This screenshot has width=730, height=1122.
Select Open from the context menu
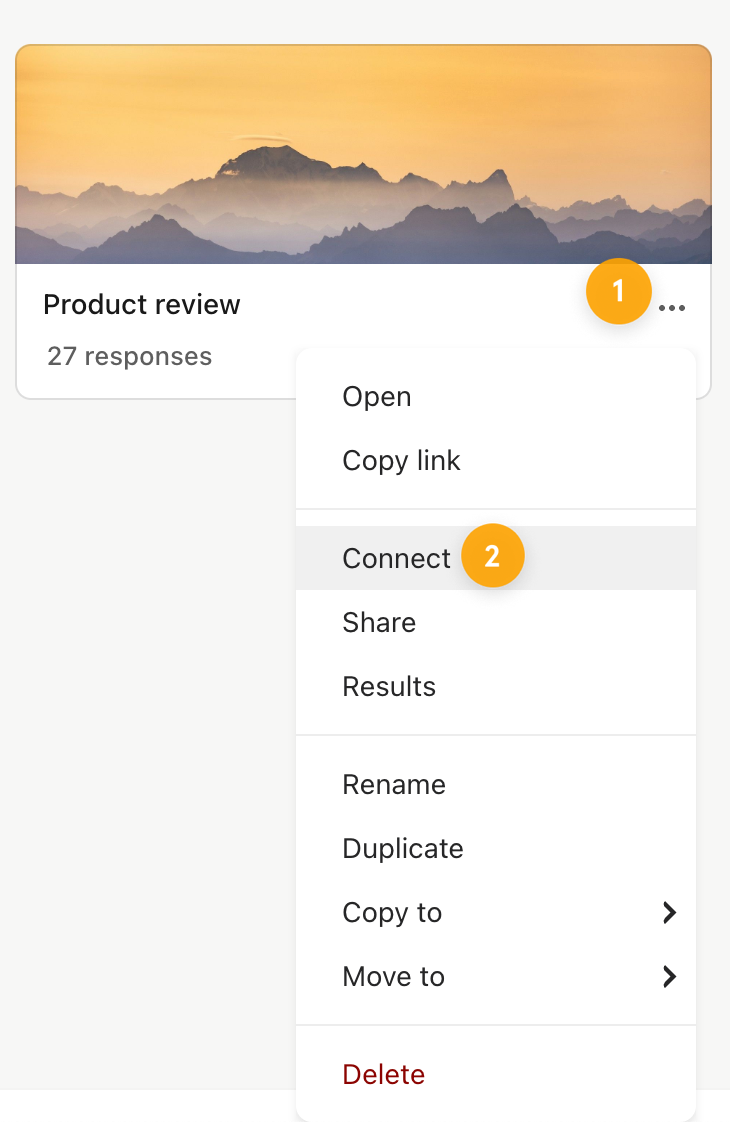(496, 396)
